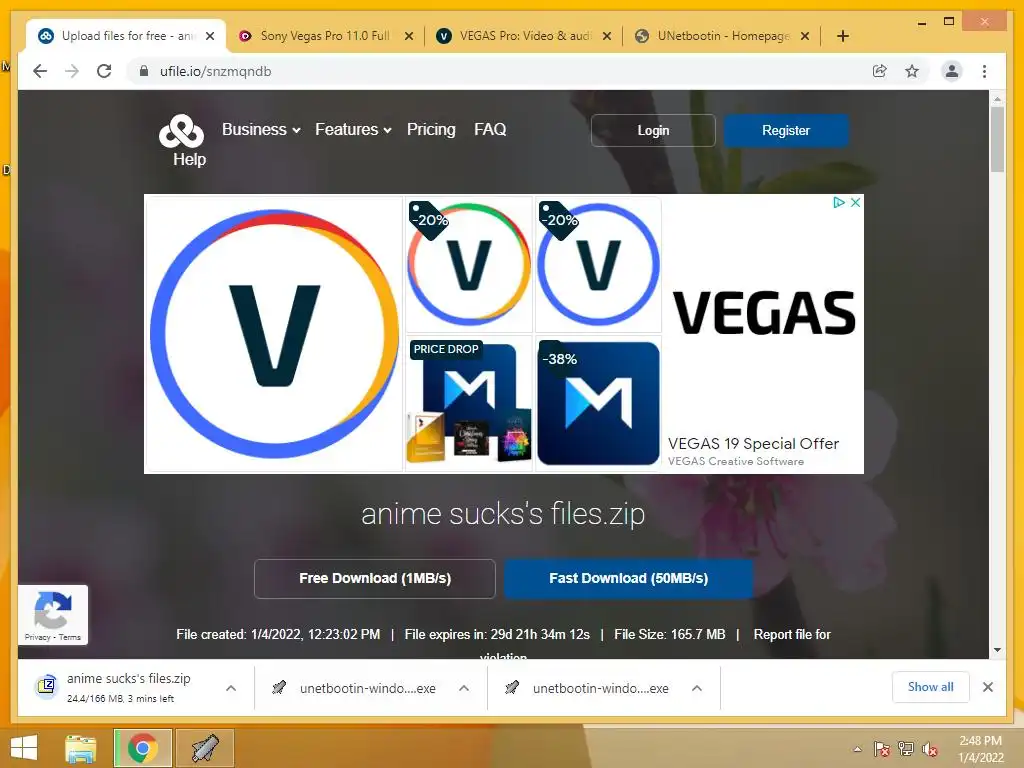Switch to UNetbootin - Homepage tab
This screenshot has width=1024, height=768.
pyautogui.click(x=723, y=36)
